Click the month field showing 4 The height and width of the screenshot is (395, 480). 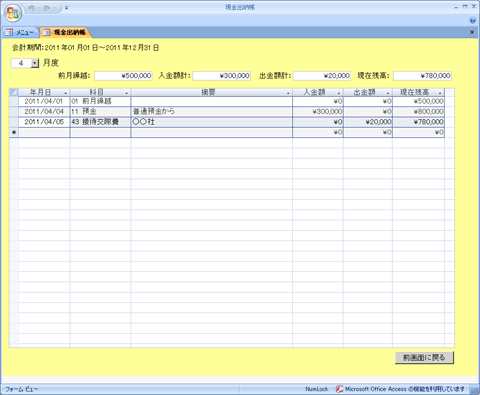click(x=21, y=63)
